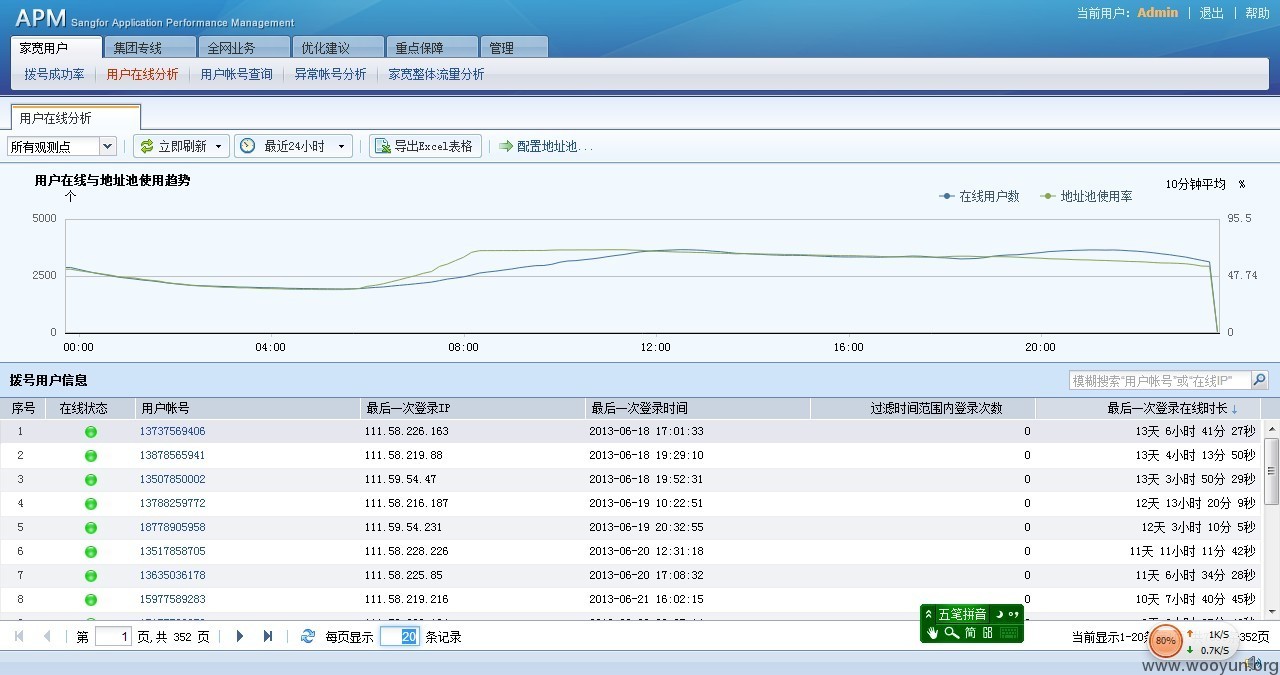Go to previous page icon
This screenshot has height=675, width=1280.
[x=46, y=636]
